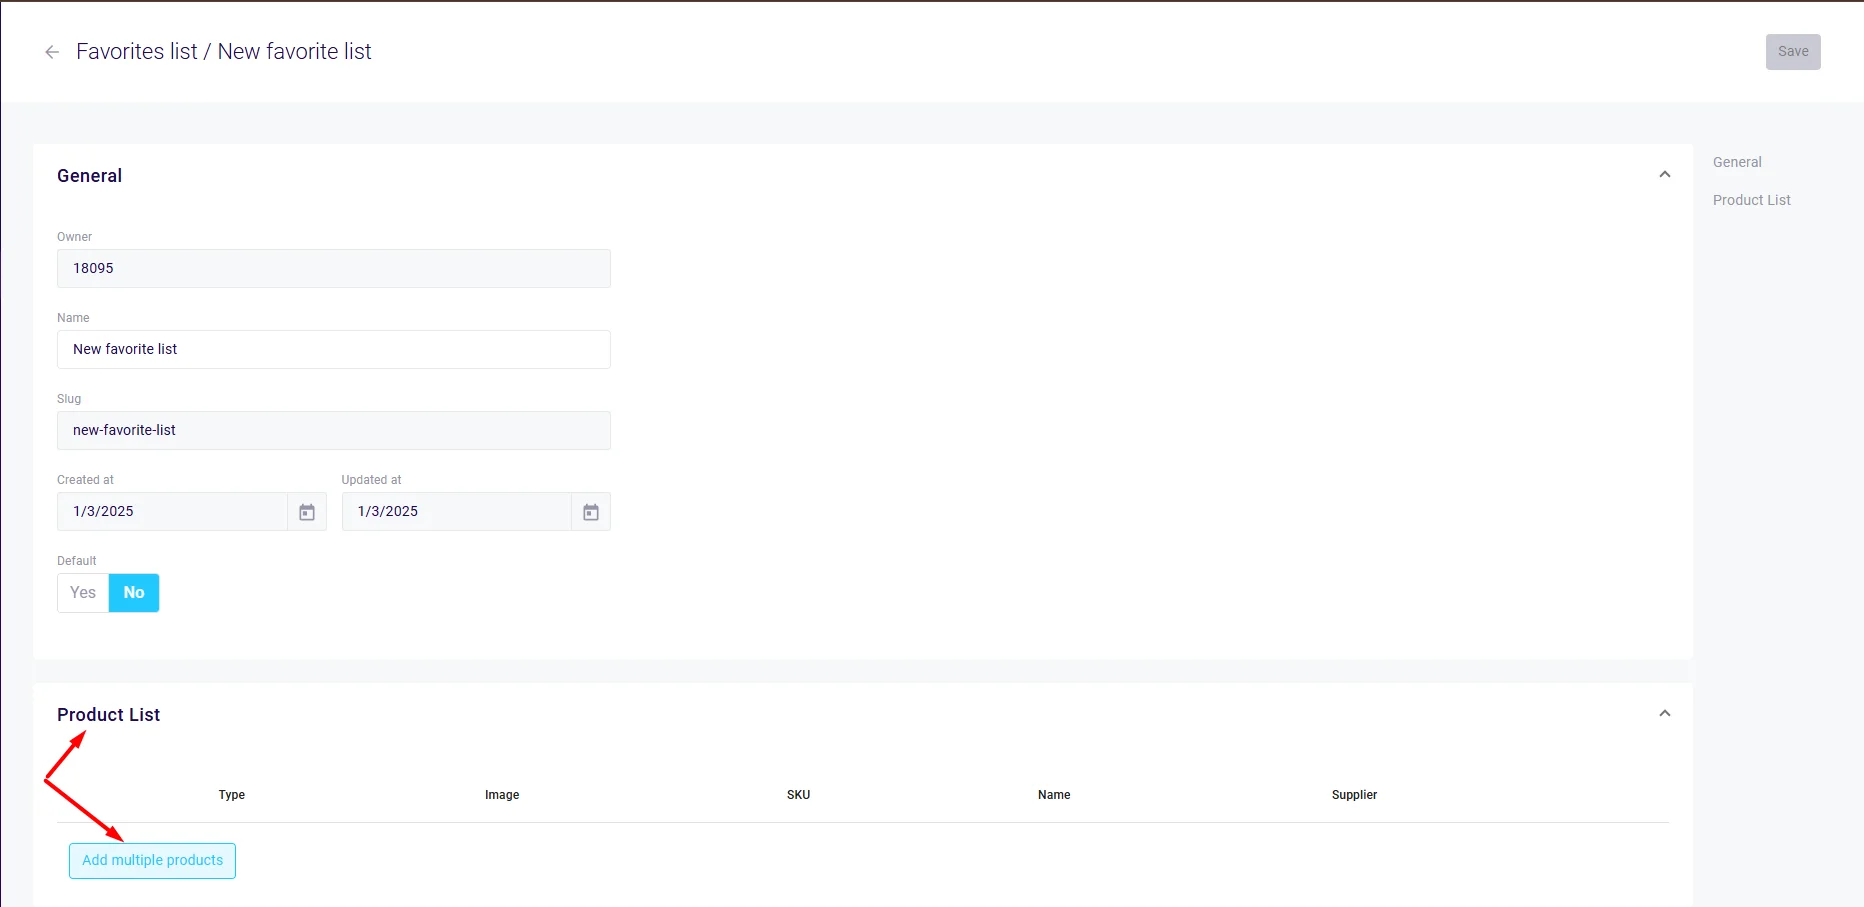Click the Product List section heading

pyautogui.click(x=108, y=715)
